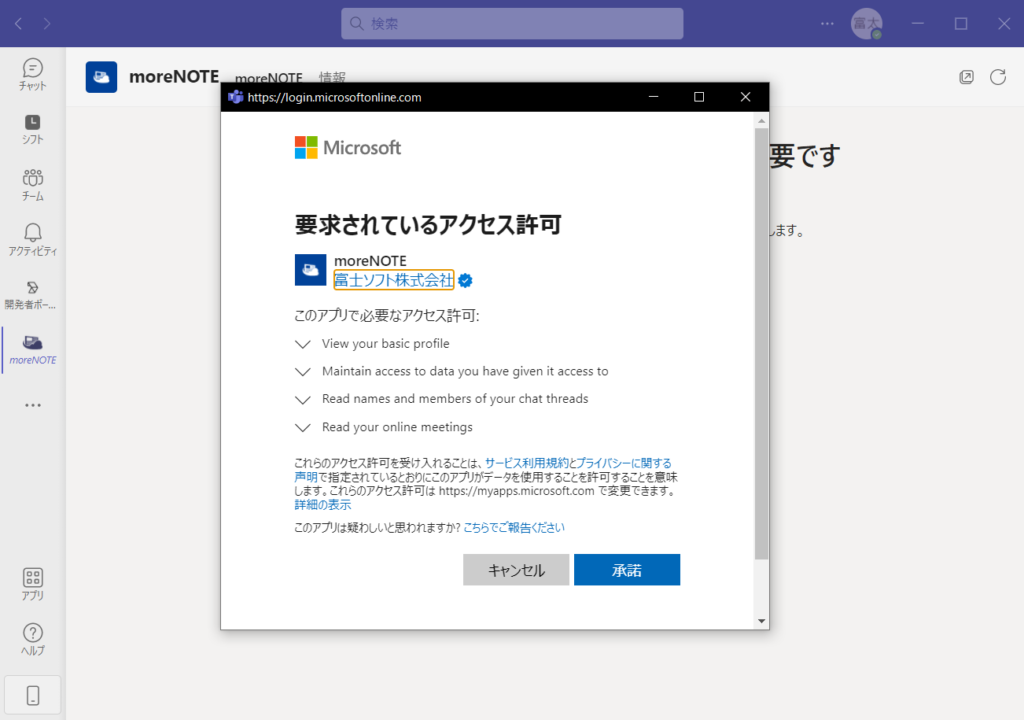
Task: Click the Teams icon in the login window title bar
Action: tap(235, 97)
